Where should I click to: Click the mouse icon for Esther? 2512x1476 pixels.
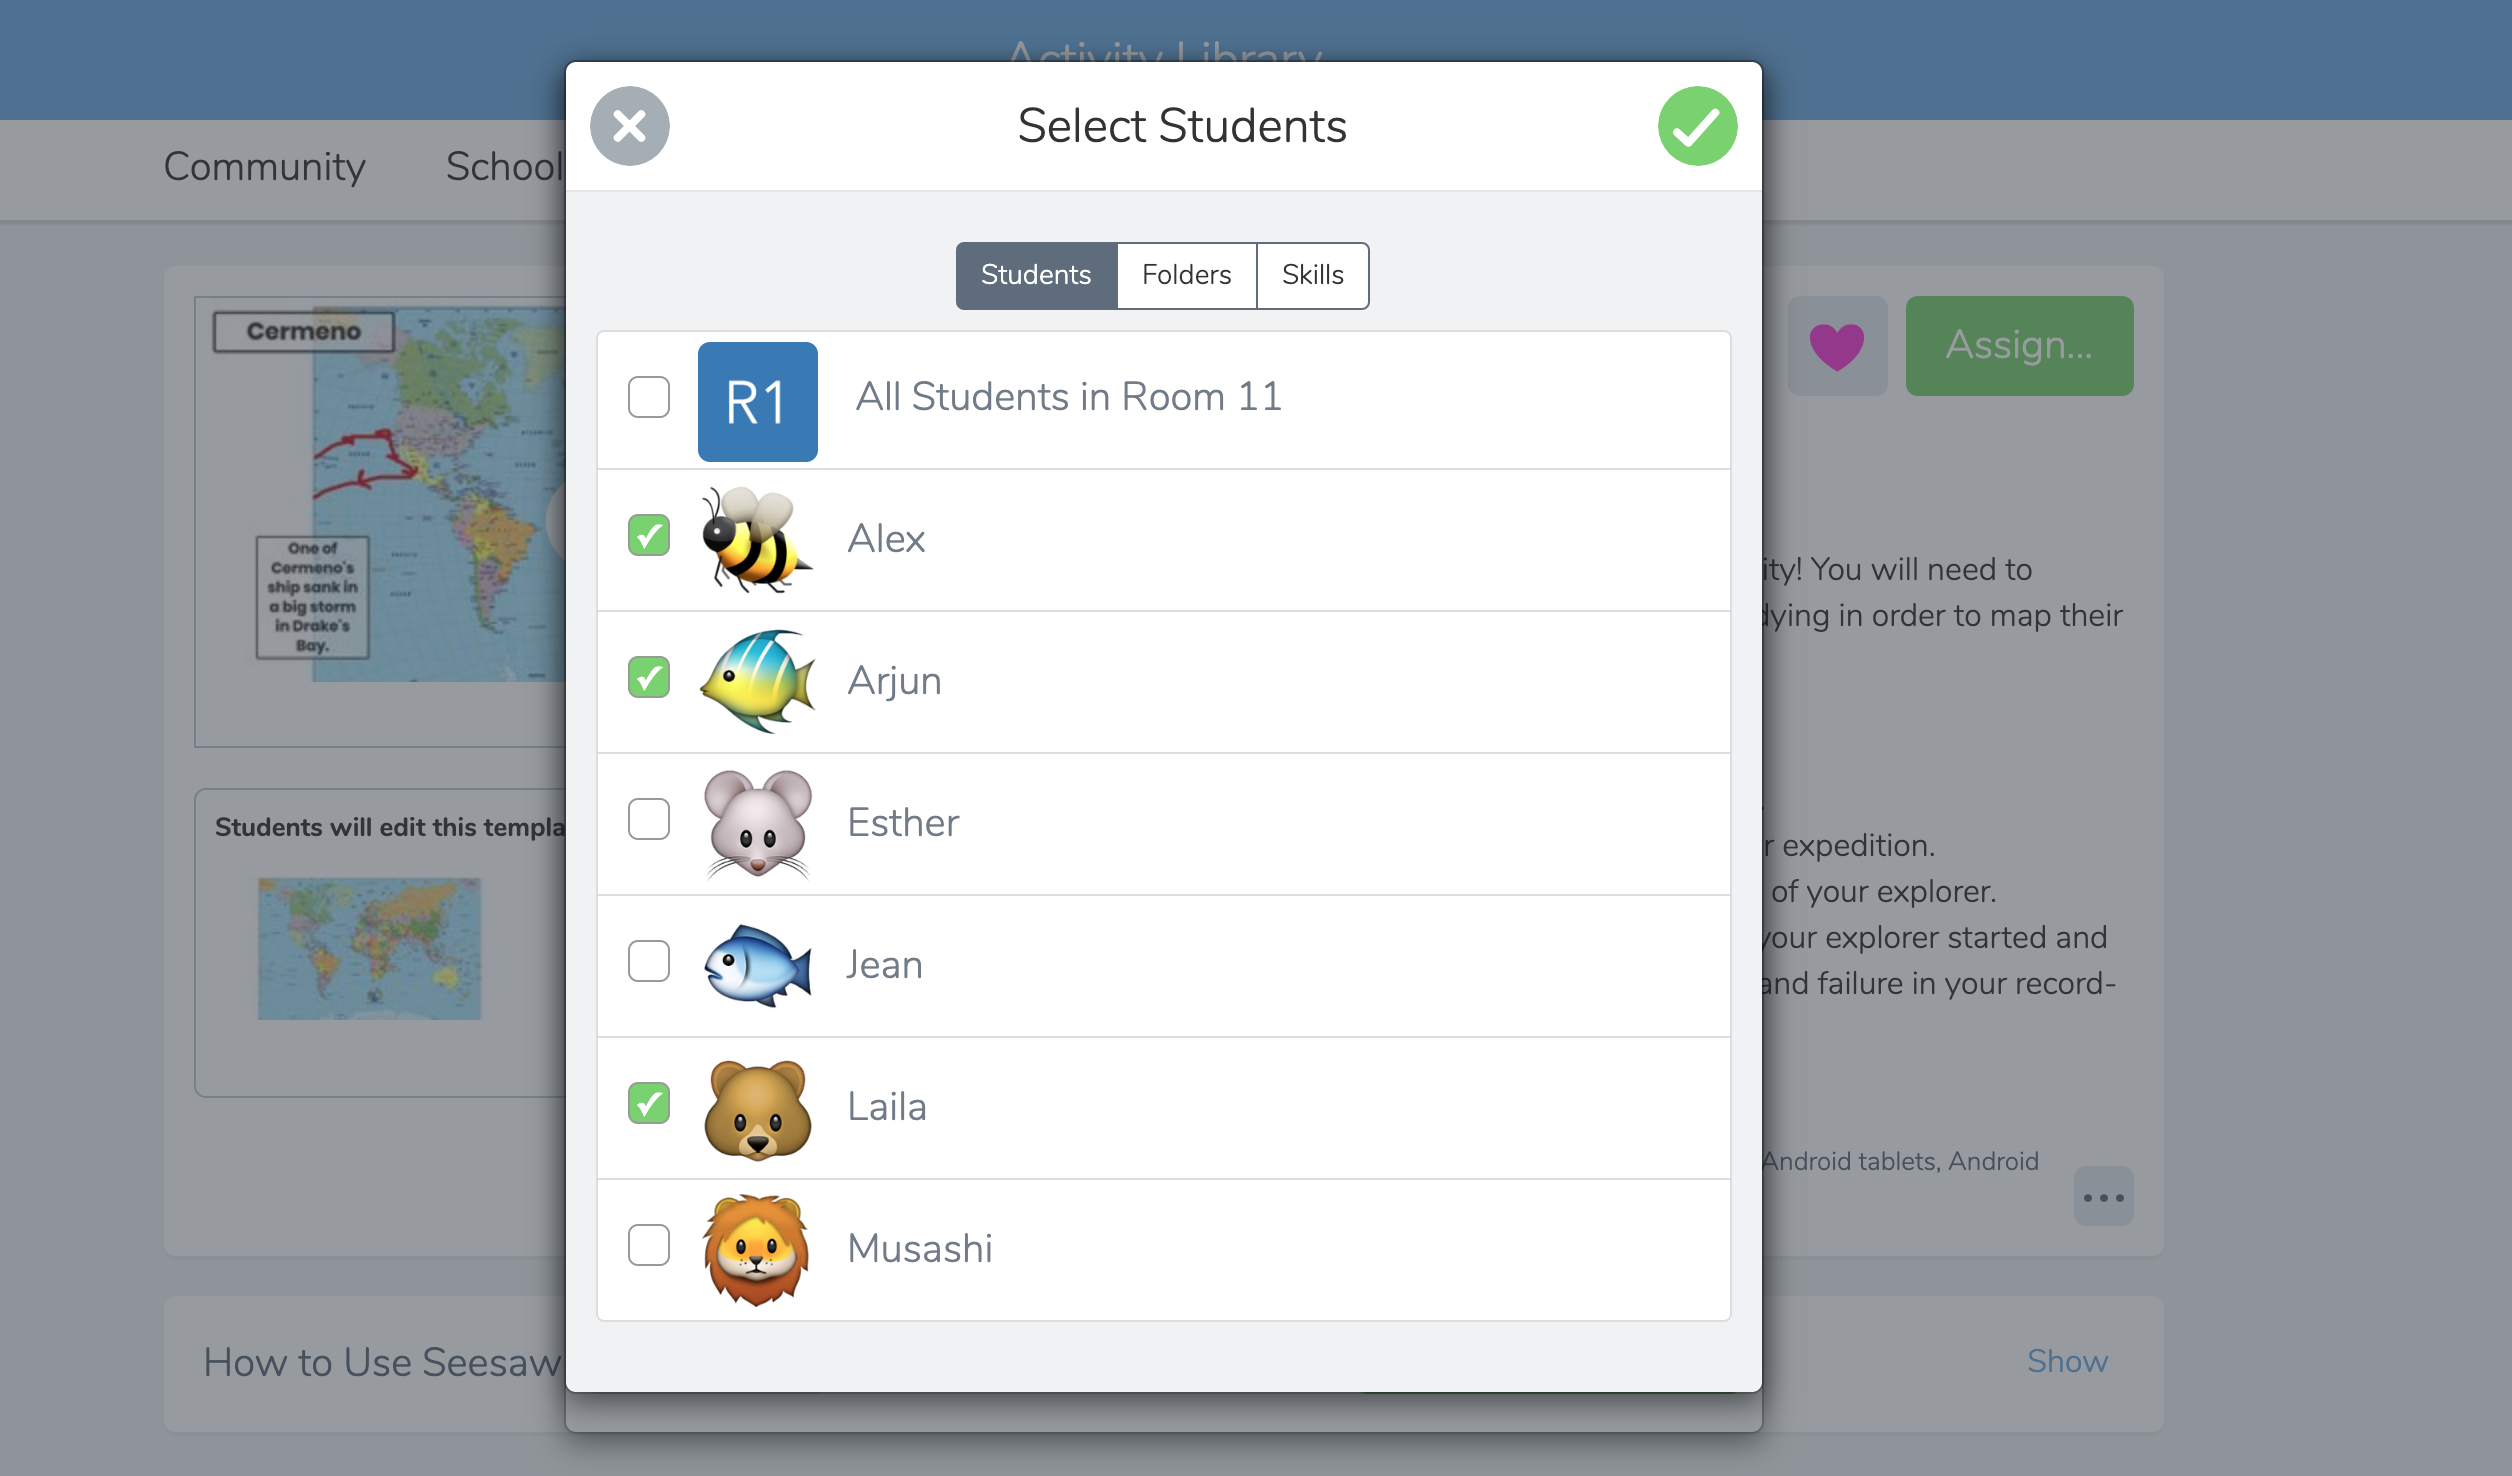click(x=754, y=822)
